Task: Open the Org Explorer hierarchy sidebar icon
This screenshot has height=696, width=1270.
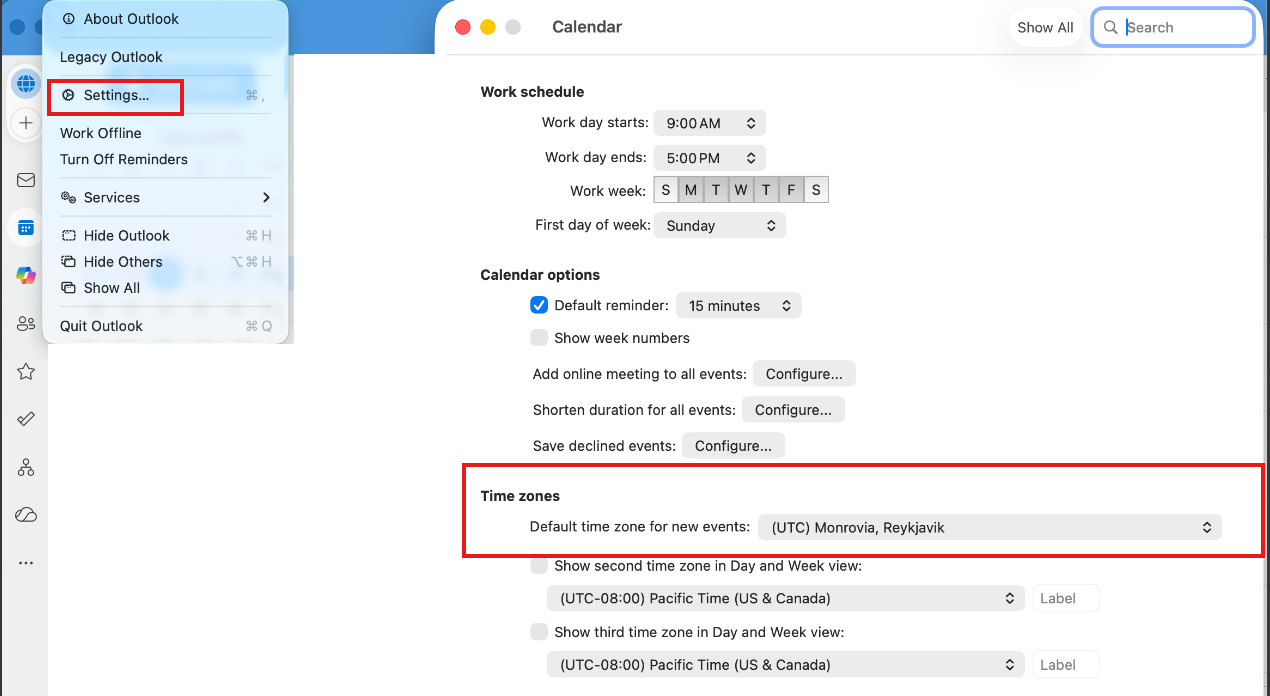Action: point(26,467)
